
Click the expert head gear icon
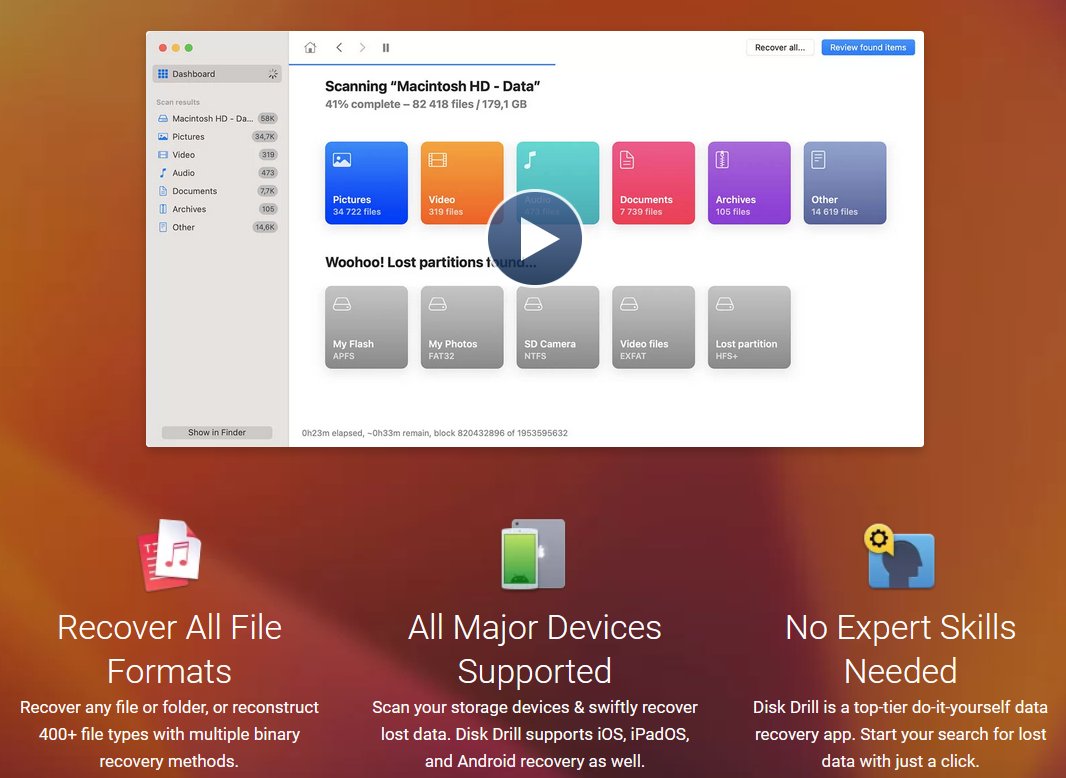899,556
